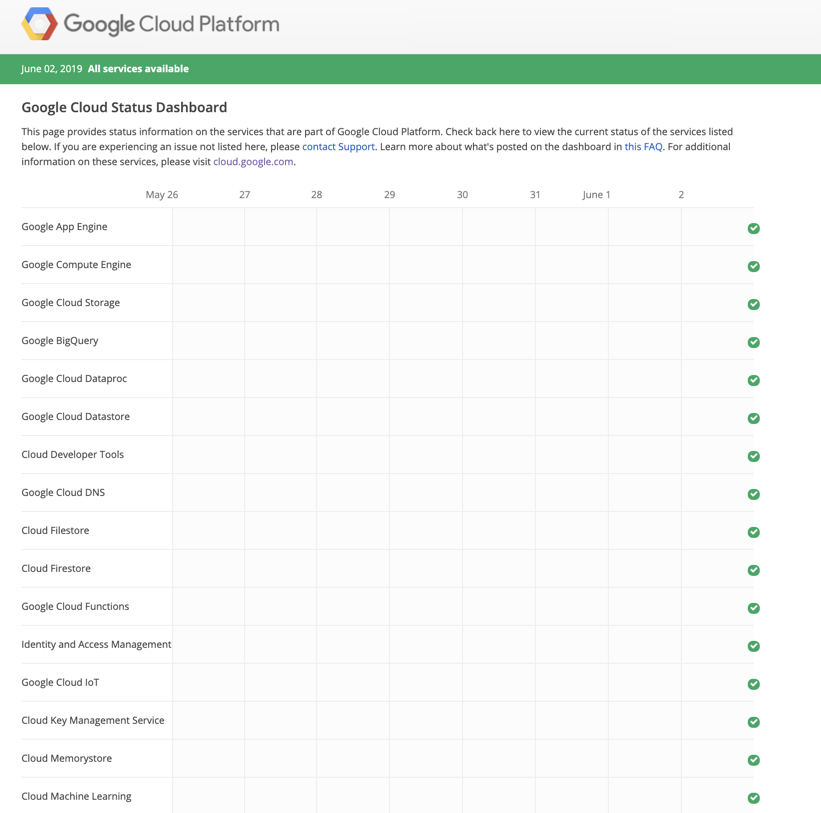
Task: Click the green checkmark for Google Cloud Functions
Action: [753, 608]
